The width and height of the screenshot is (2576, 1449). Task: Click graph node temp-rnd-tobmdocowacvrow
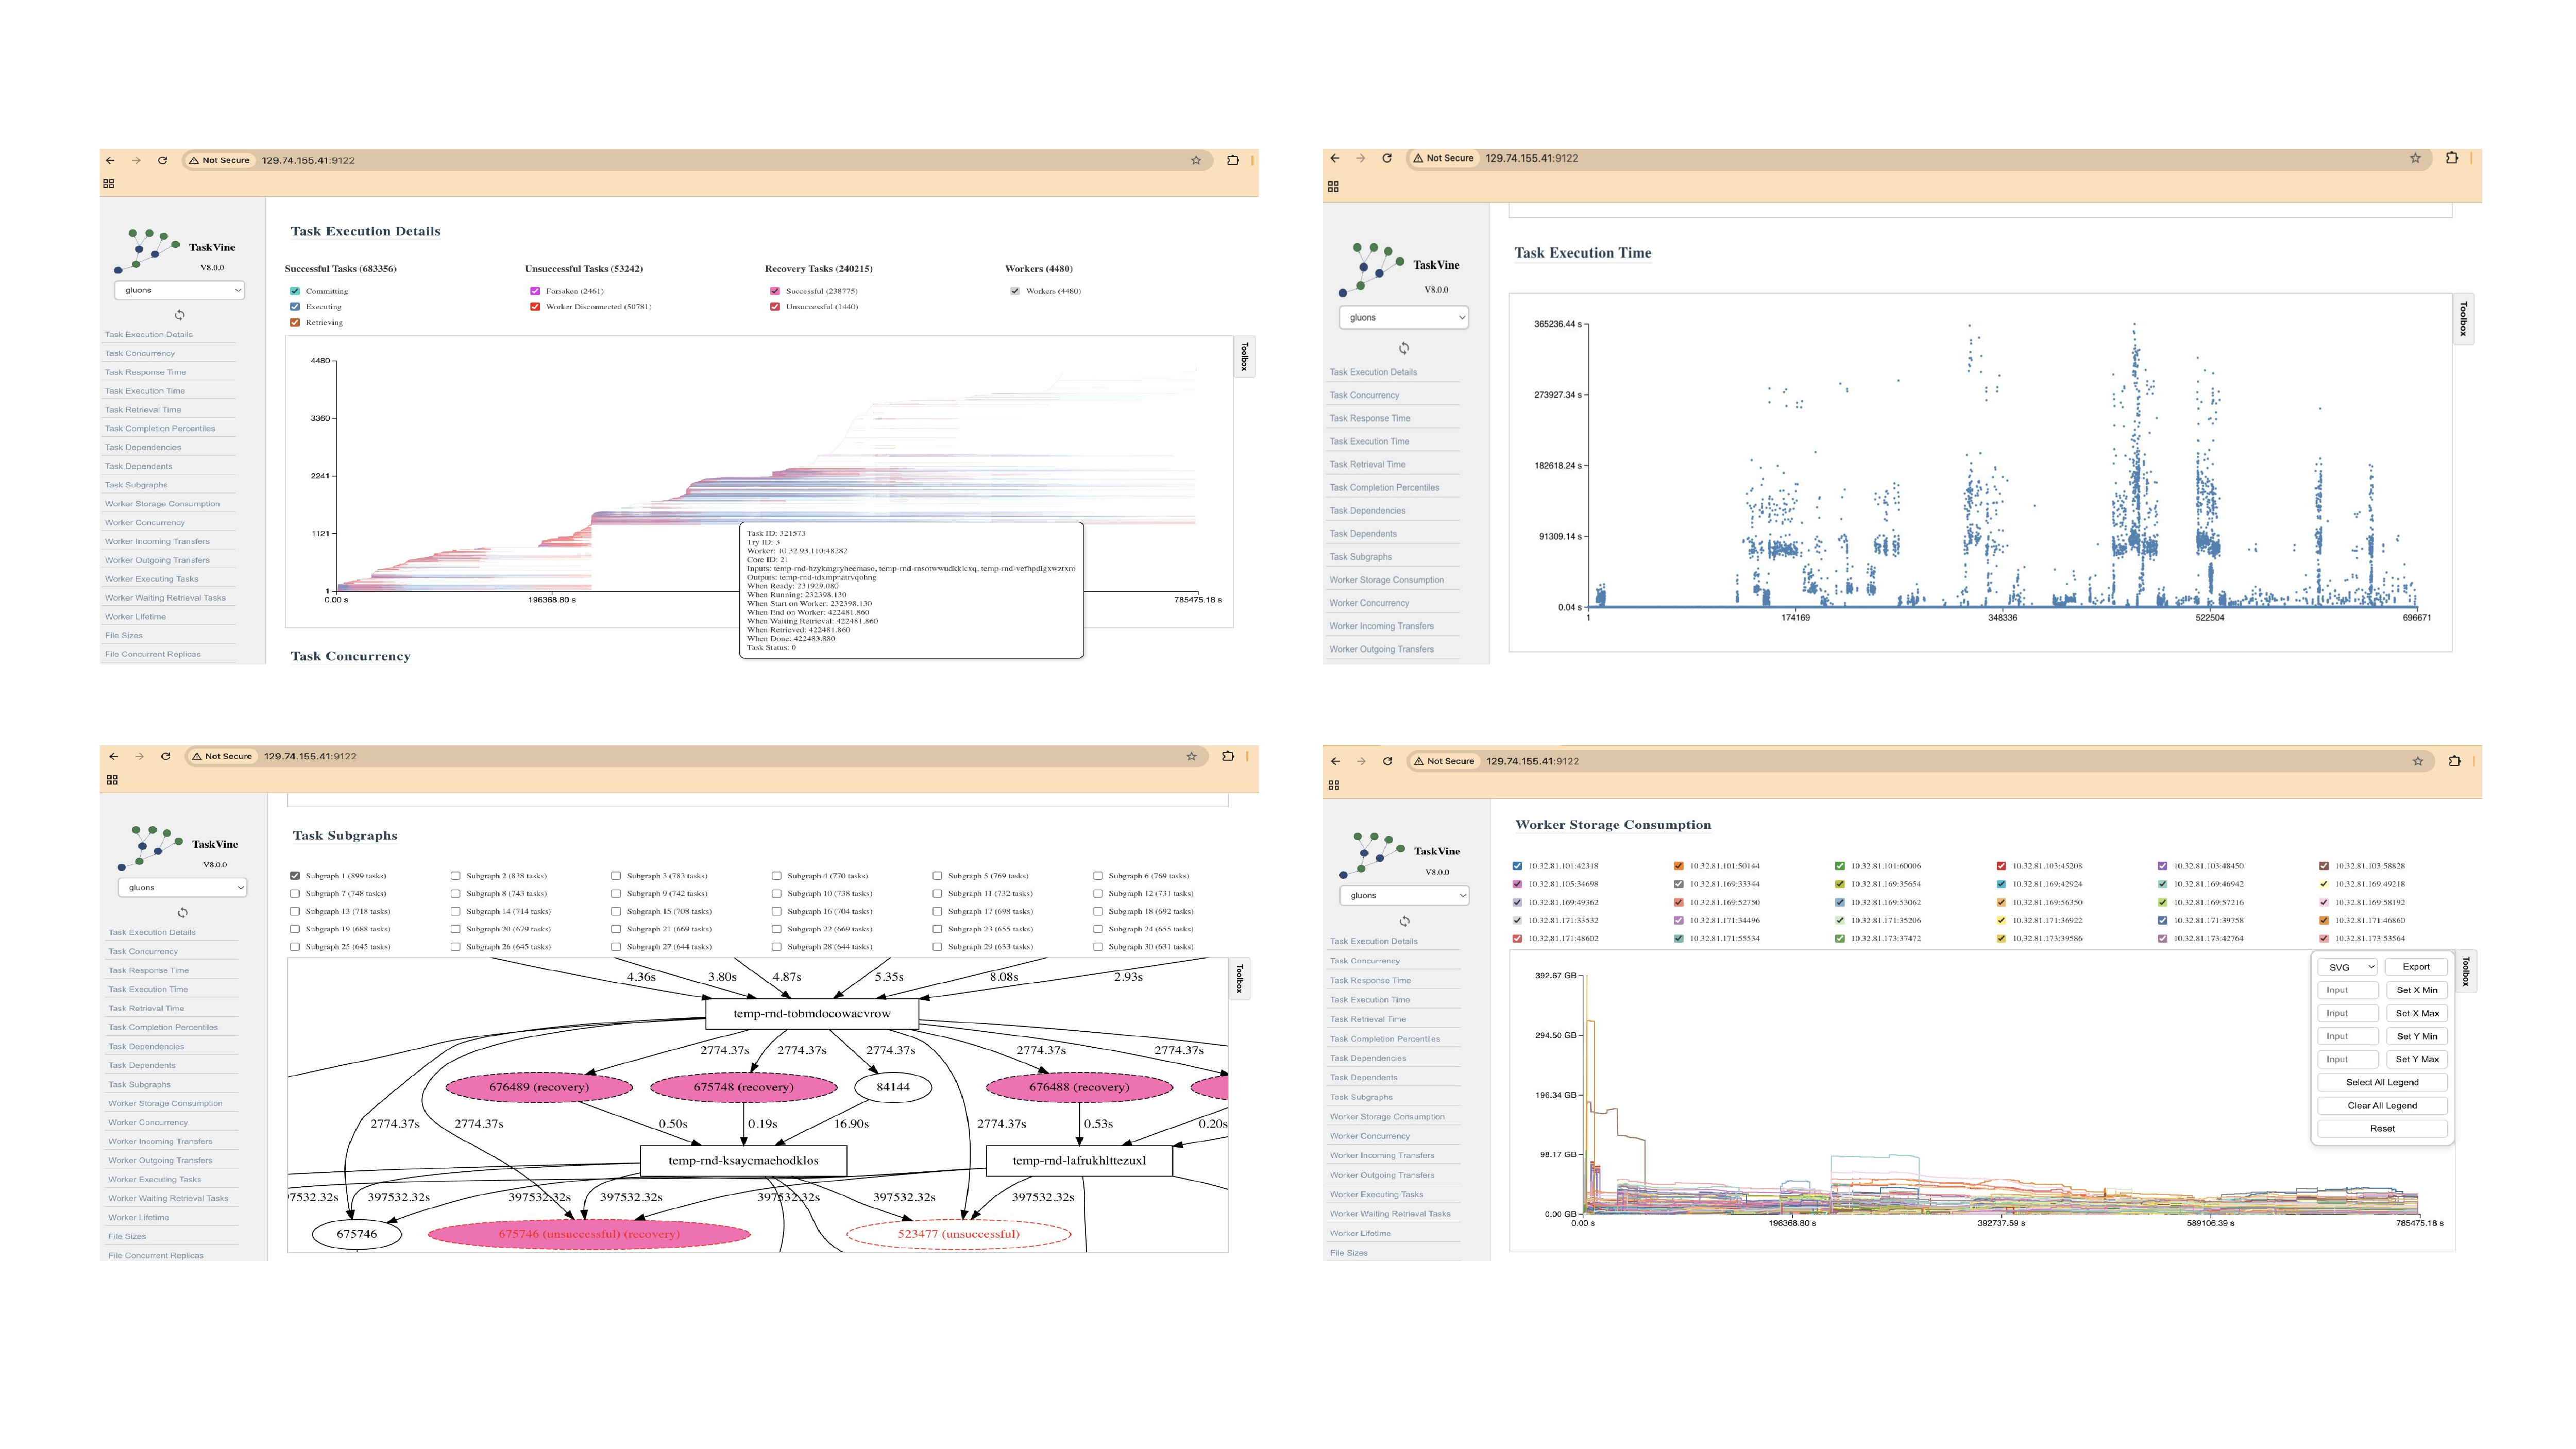click(812, 1013)
